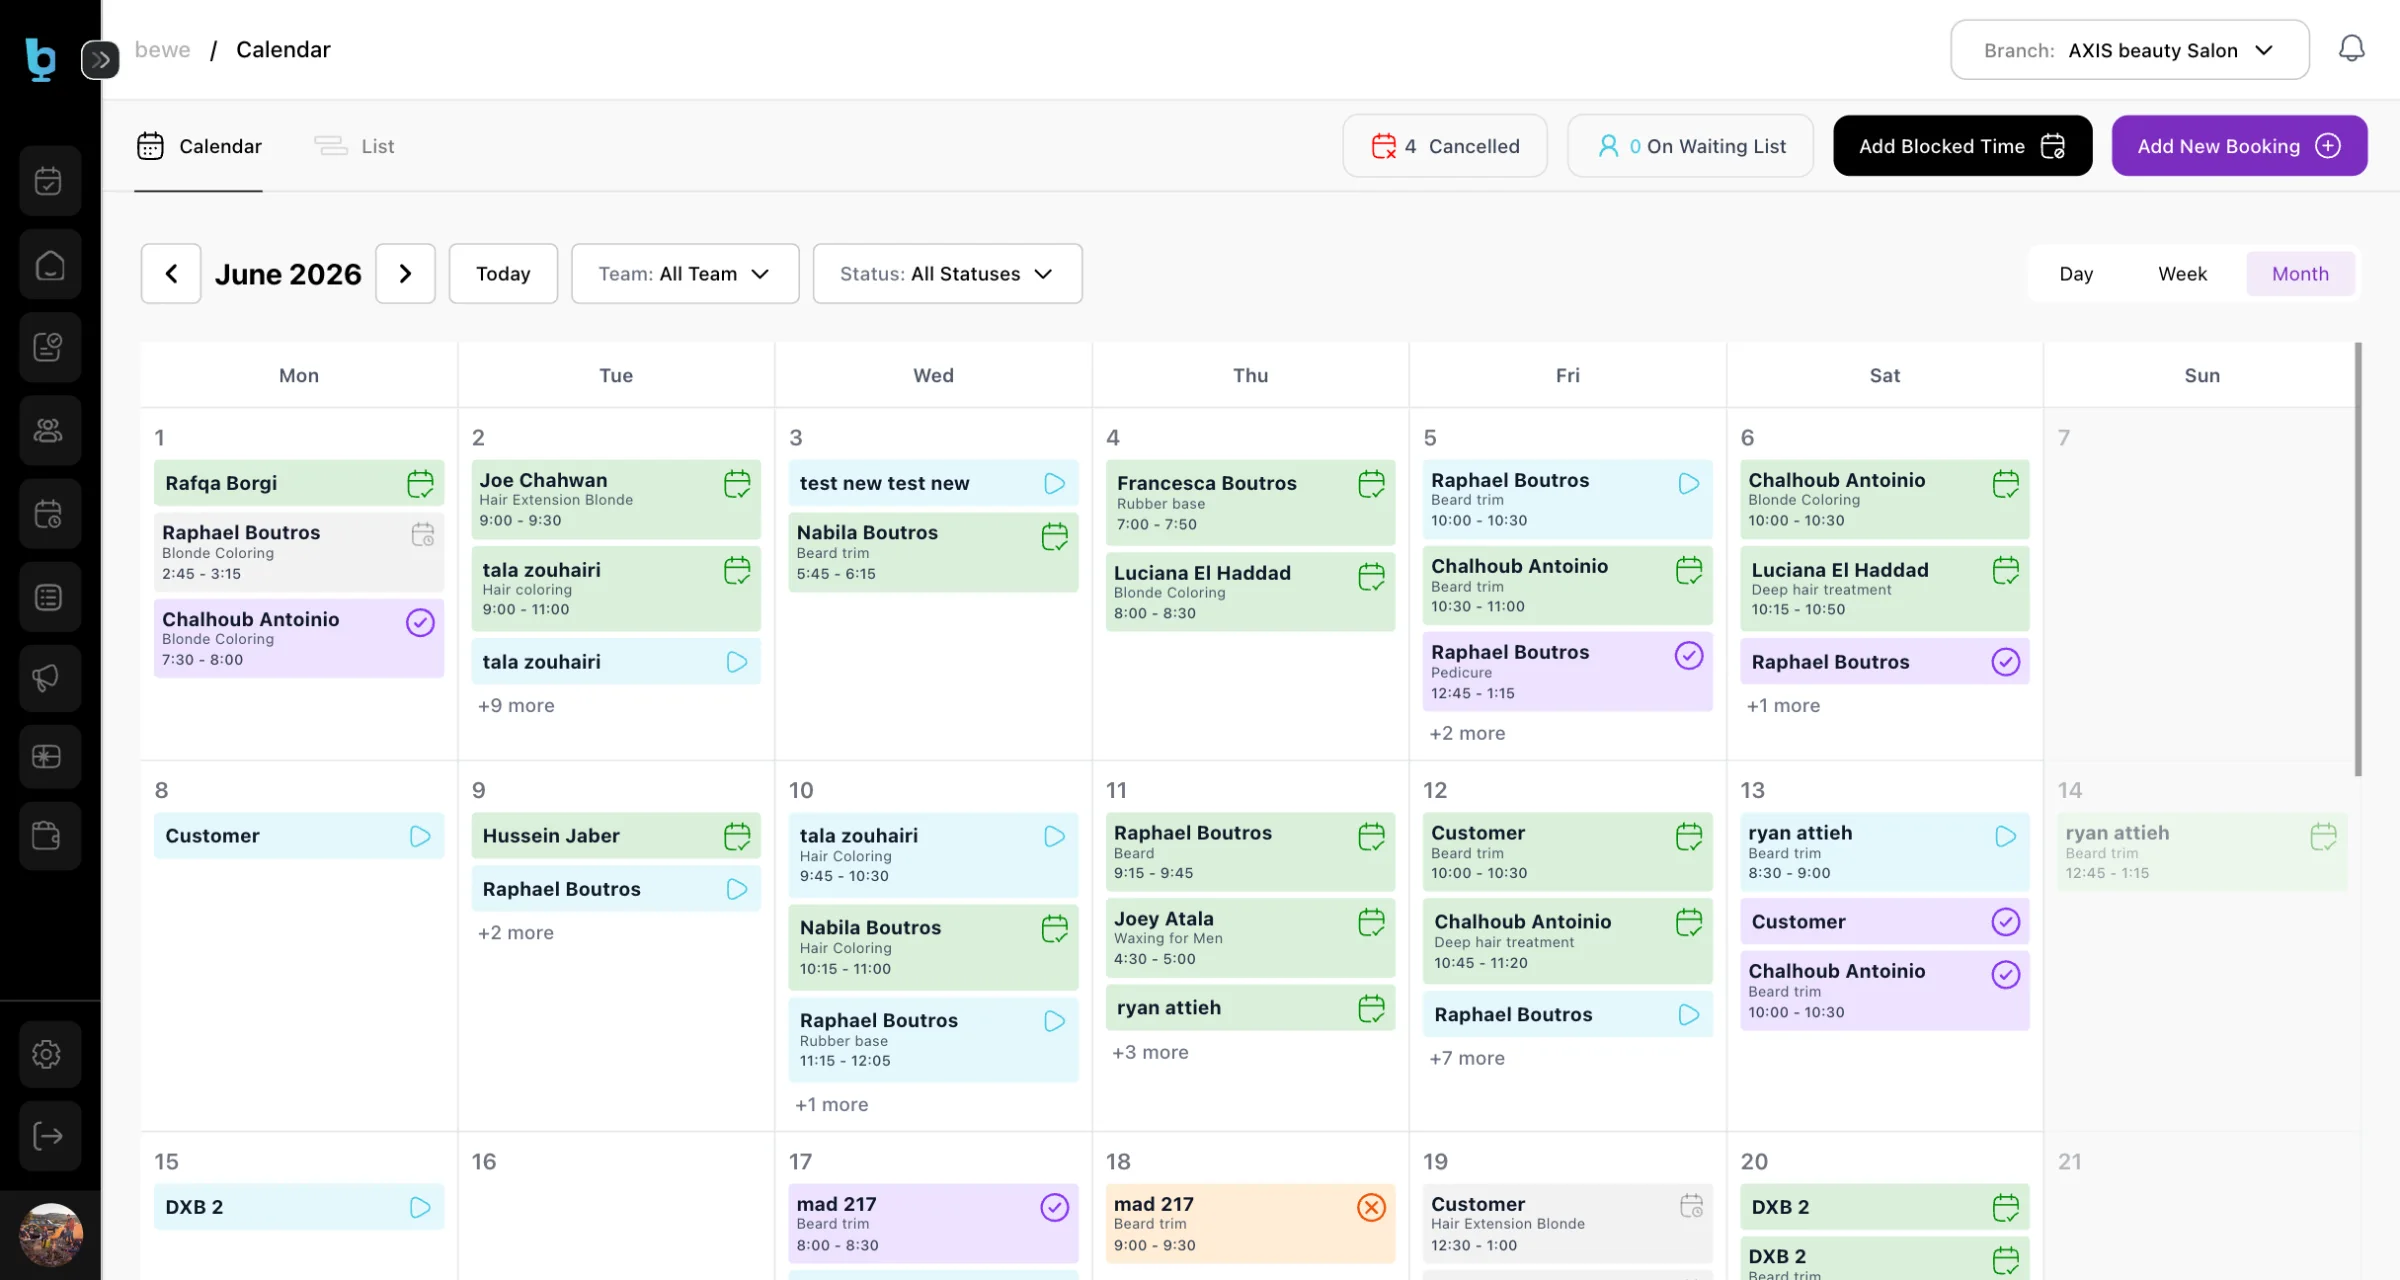This screenshot has height=1280, width=2400.
Task: Open the Team: All Team dropdown
Action: pos(685,273)
